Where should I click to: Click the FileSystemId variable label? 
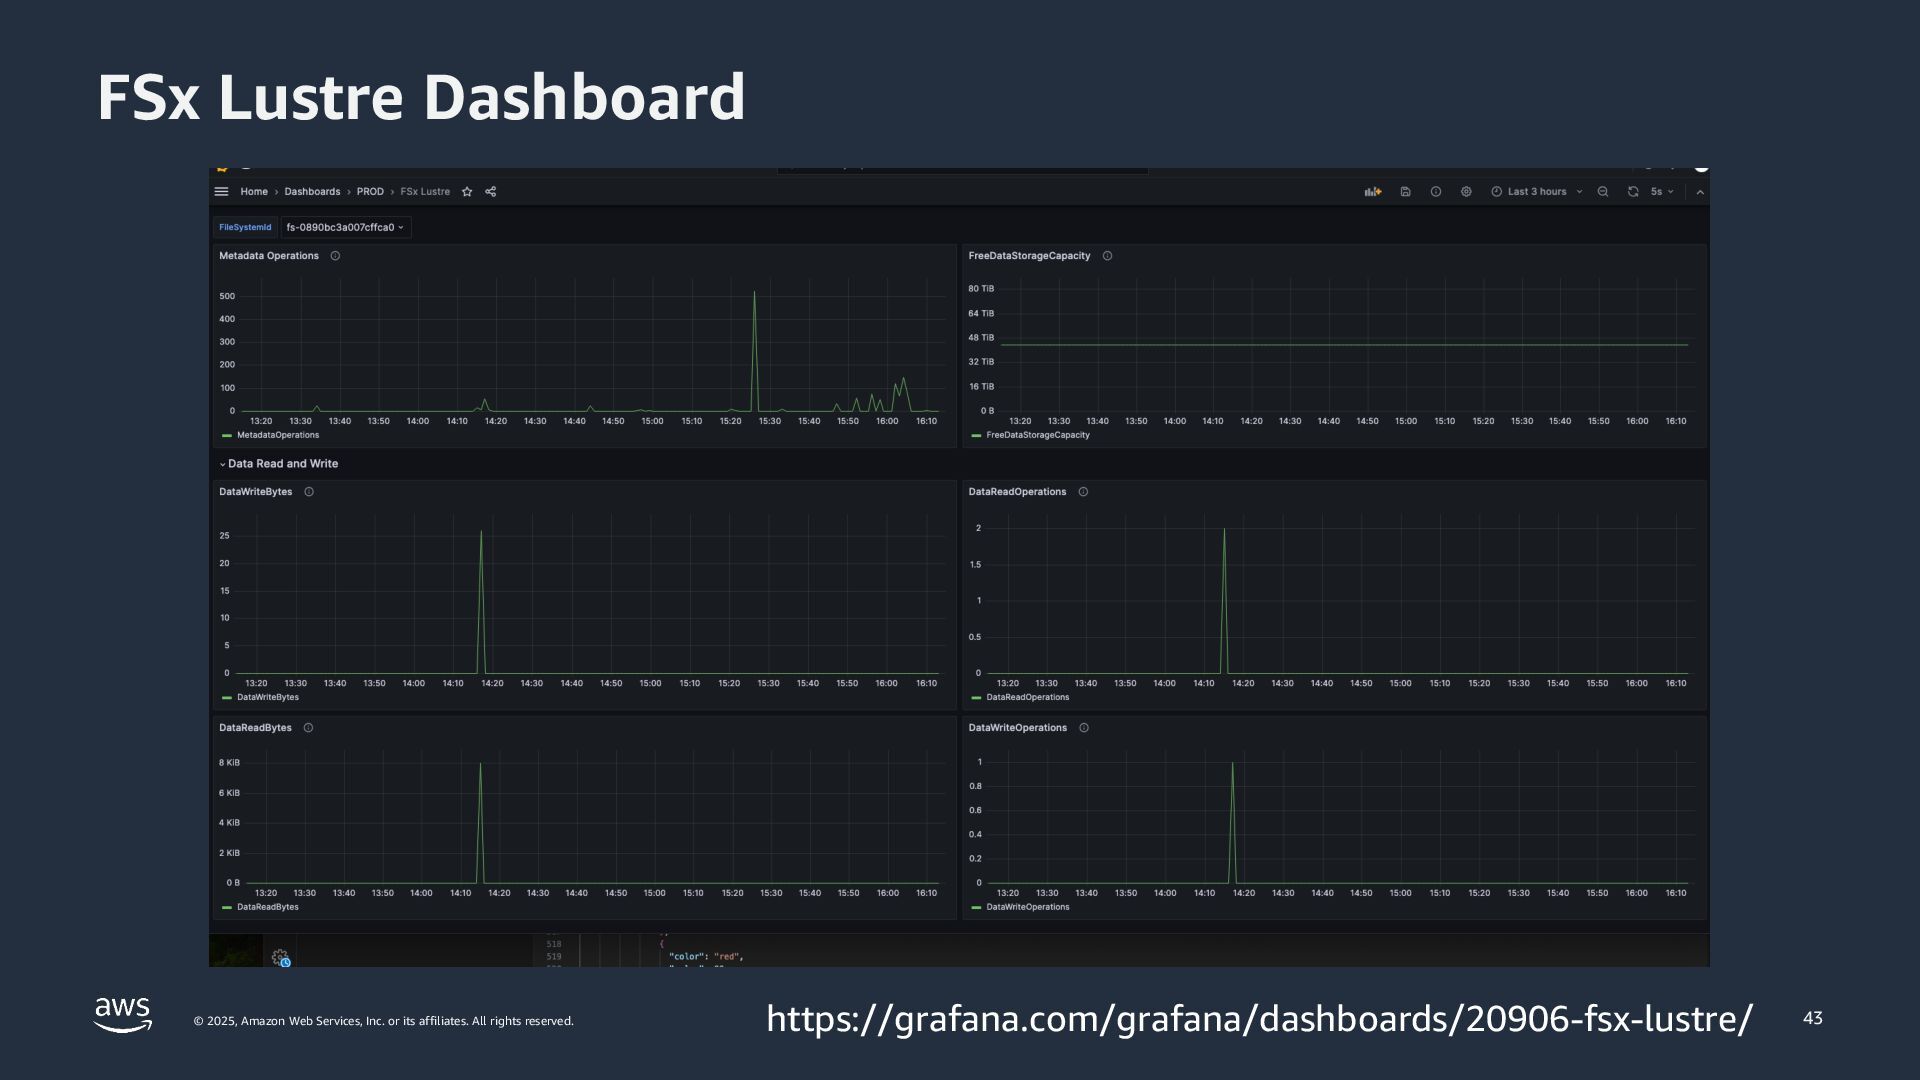click(245, 228)
